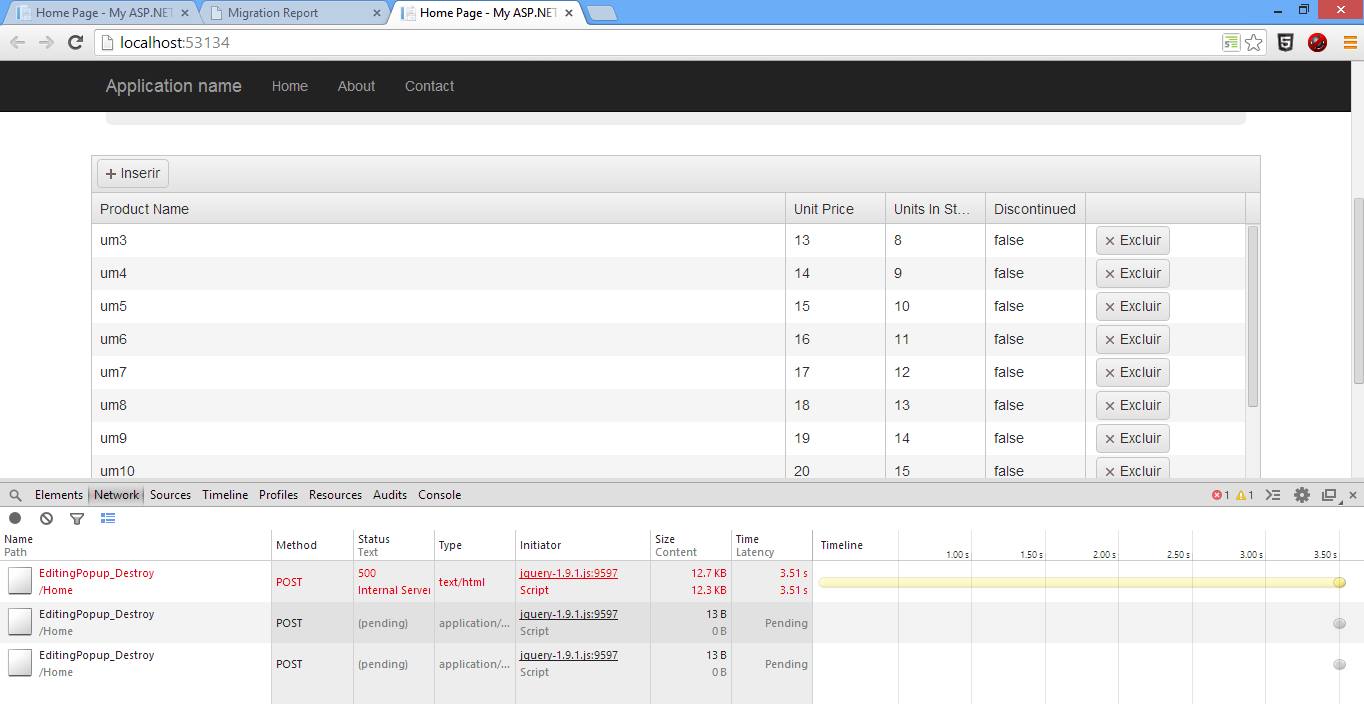Open a new browser tab
The image size is (1364, 704).
coord(600,13)
